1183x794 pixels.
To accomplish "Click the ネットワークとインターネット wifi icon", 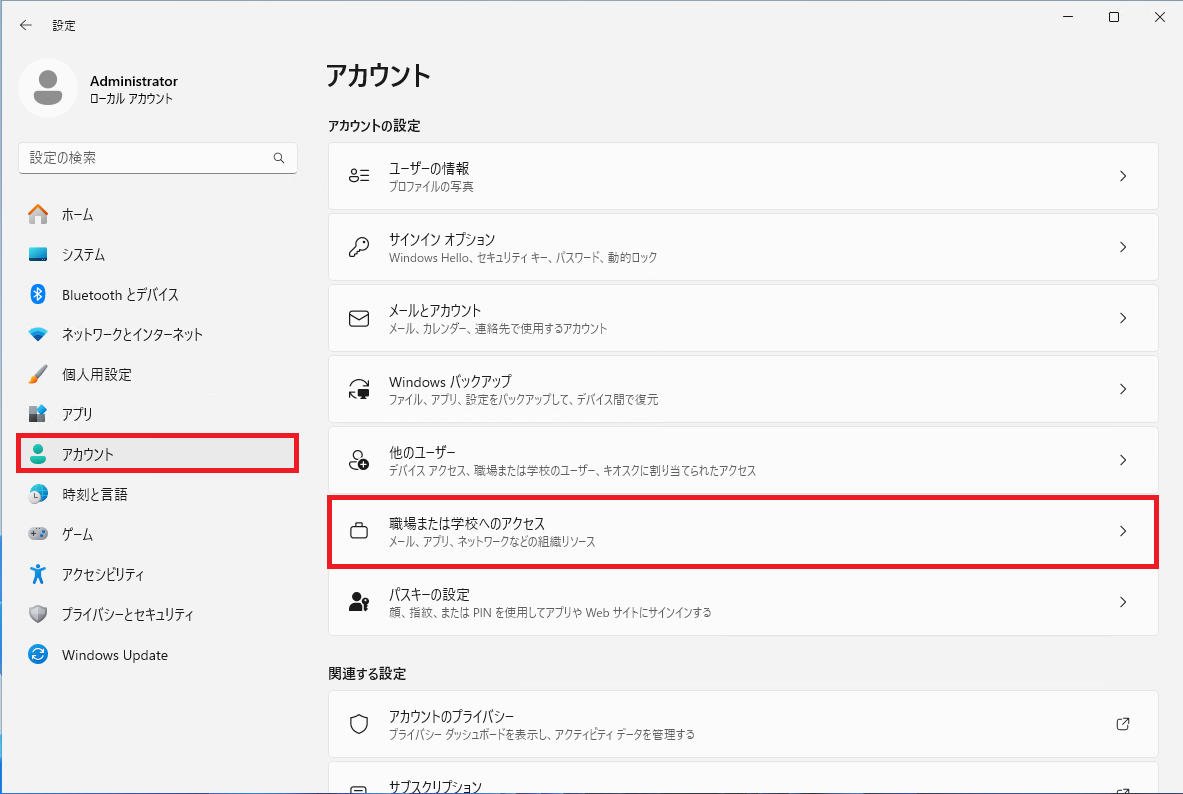I will [38, 334].
